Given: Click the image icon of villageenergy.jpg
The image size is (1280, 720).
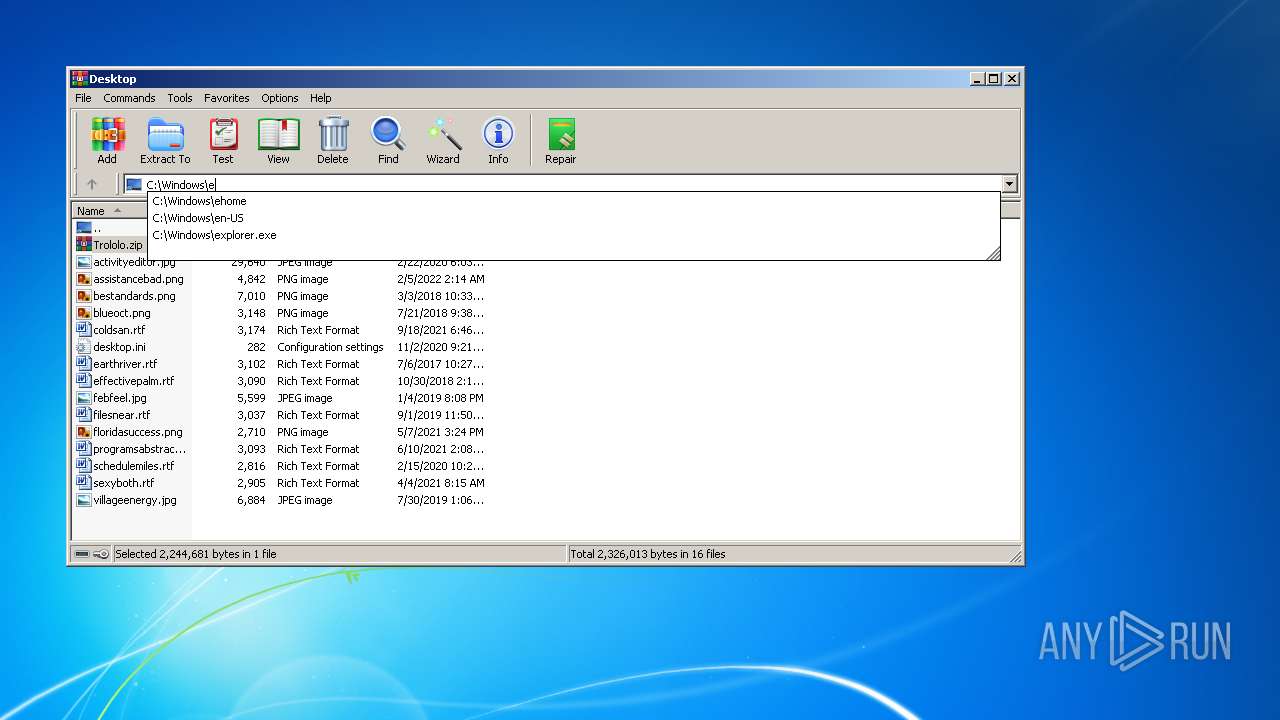Looking at the screenshot, I should pyautogui.click(x=84, y=500).
